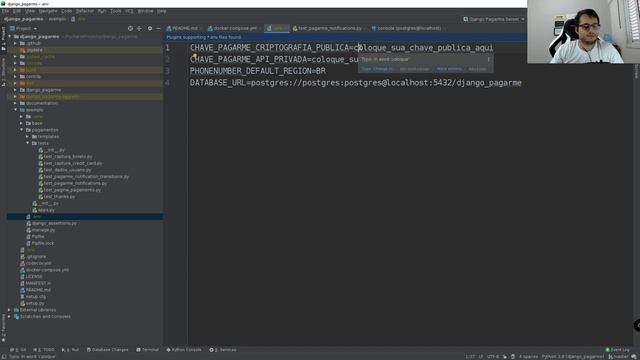Open test_pagina_pagamento.py in the tree
This screenshot has width=640, height=360.
(x=72, y=190)
